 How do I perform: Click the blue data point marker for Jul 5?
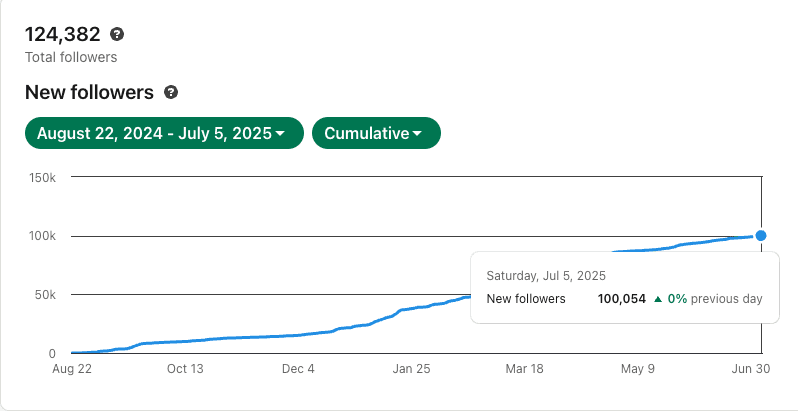pos(761,236)
